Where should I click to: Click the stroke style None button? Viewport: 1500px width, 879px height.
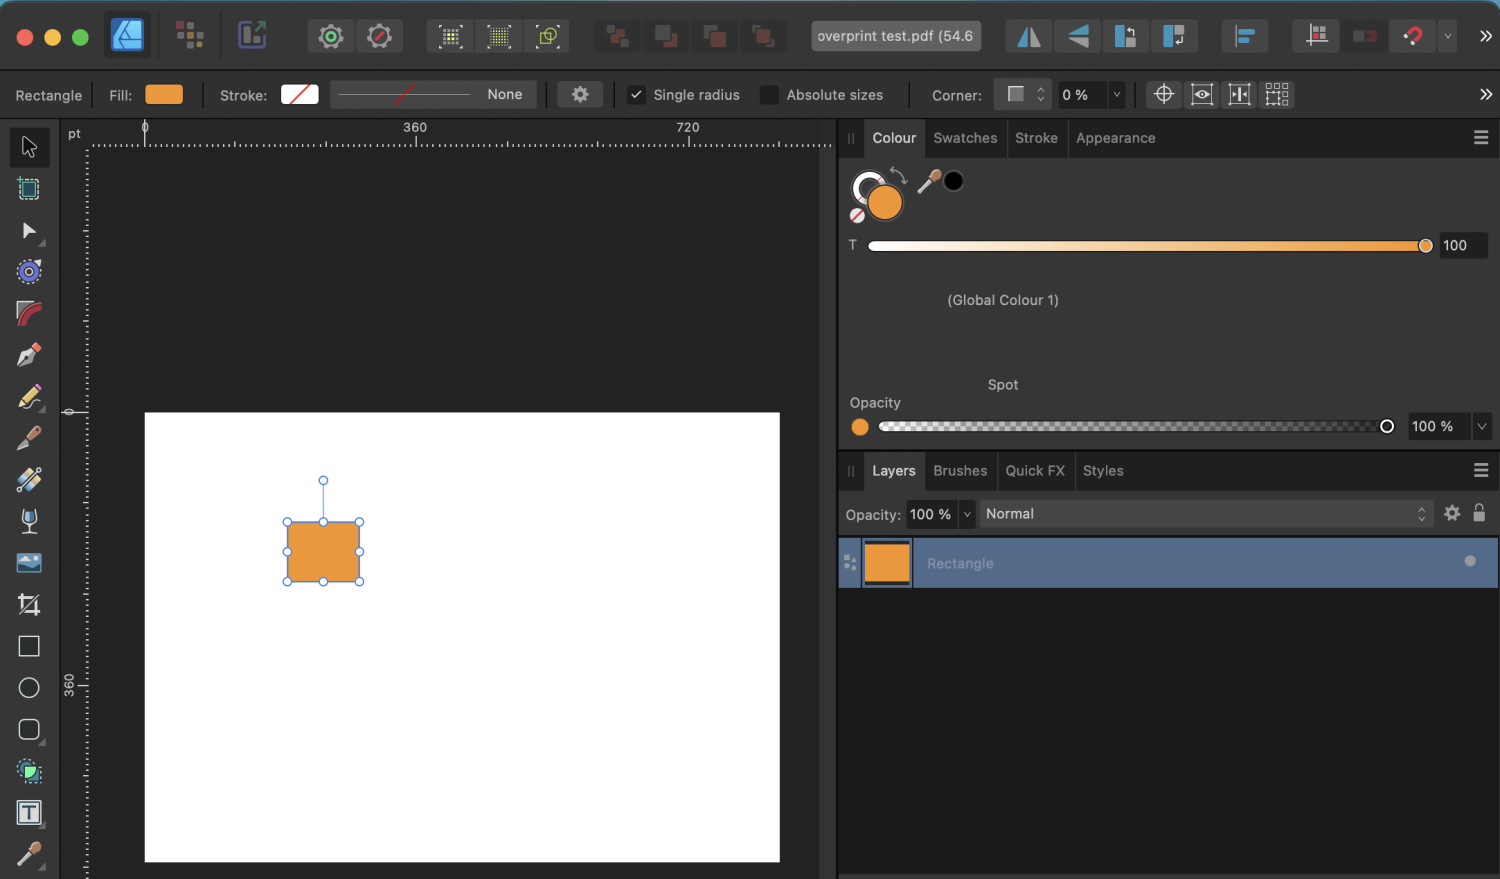(x=433, y=95)
